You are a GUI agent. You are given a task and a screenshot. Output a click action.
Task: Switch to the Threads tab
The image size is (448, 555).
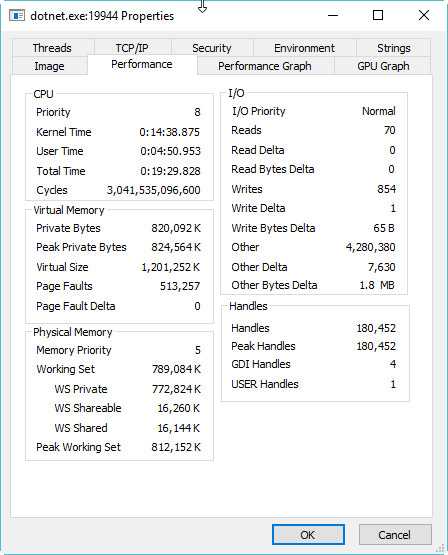[x=52, y=48]
